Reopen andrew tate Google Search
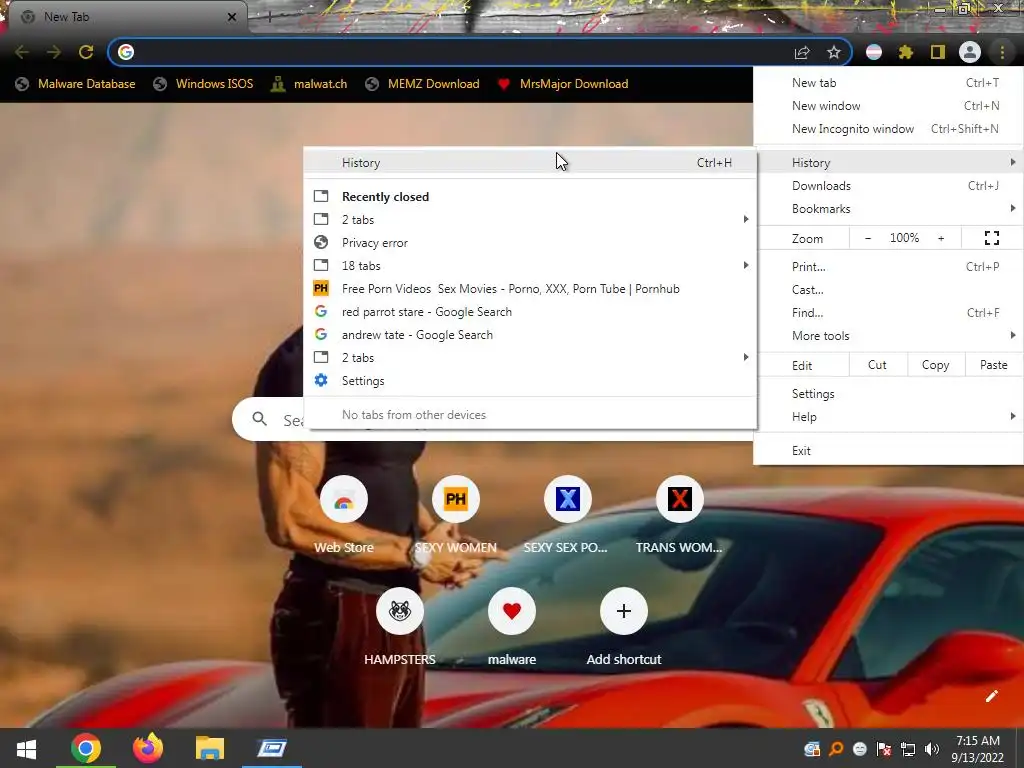The image size is (1024, 768). [530, 335]
